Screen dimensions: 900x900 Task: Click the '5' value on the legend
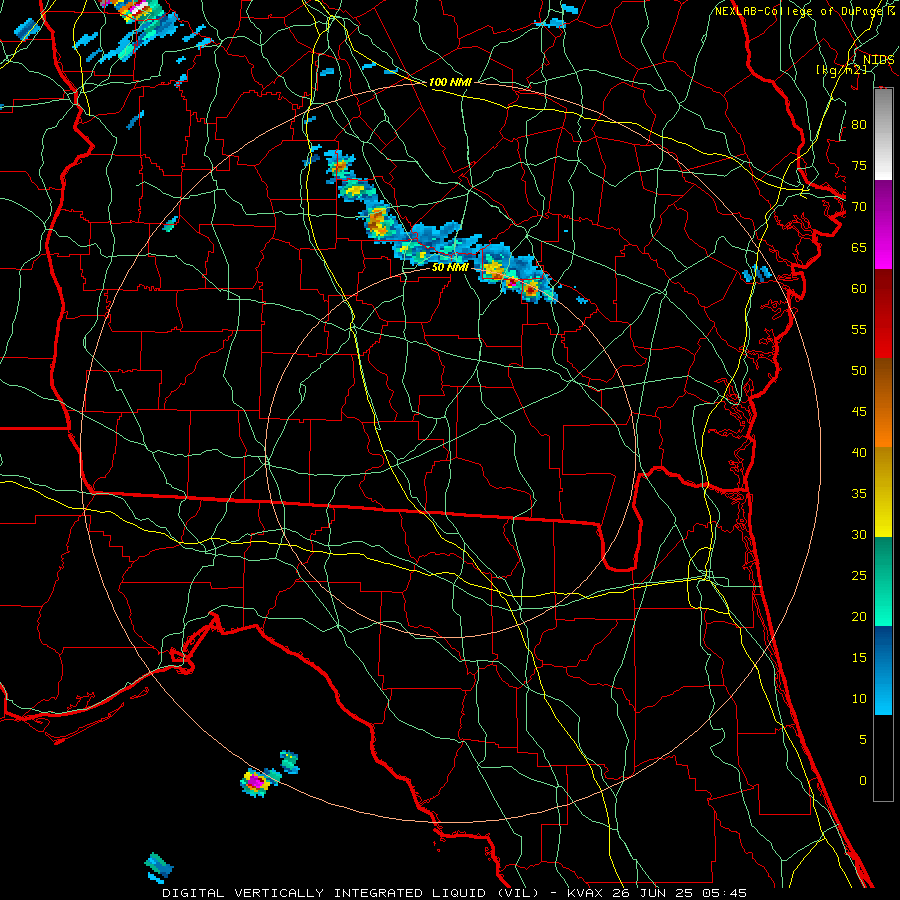coord(863,740)
